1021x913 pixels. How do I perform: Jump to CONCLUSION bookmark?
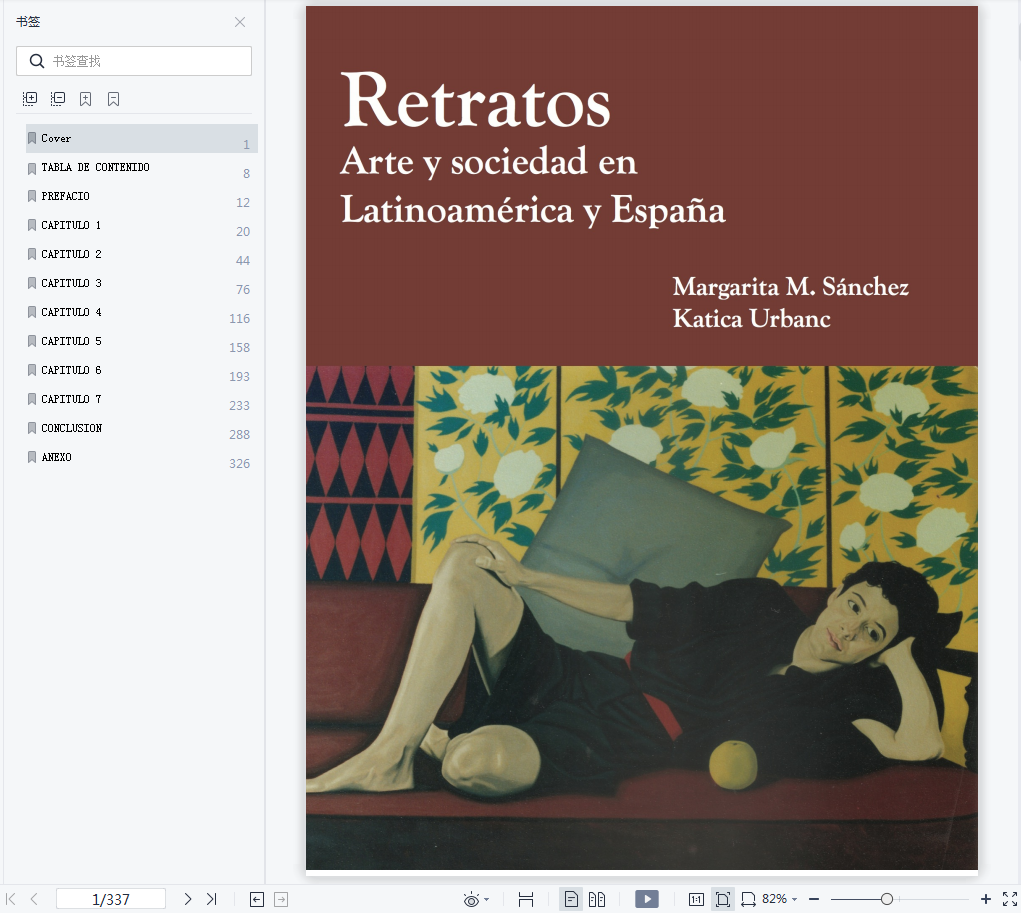click(142, 428)
